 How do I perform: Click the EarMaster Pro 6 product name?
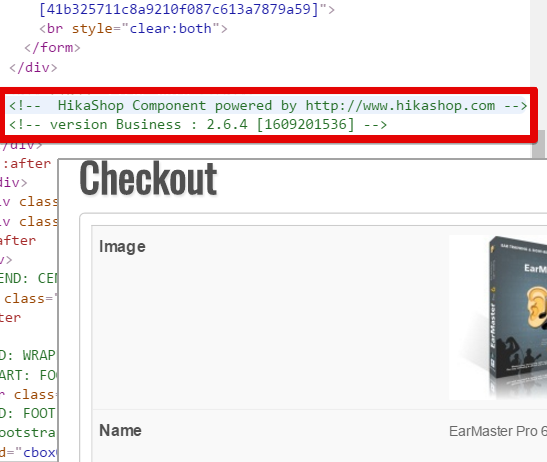(x=498, y=431)
